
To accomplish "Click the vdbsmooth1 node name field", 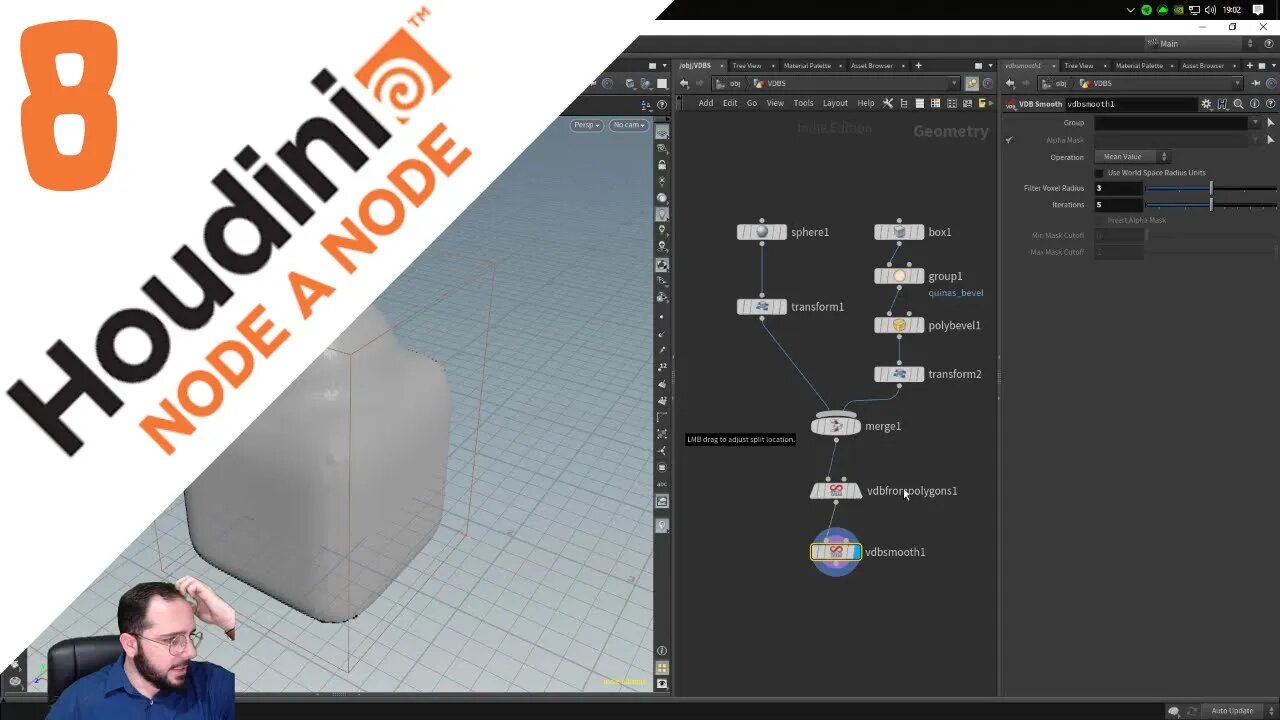I will click(1130, 104).
